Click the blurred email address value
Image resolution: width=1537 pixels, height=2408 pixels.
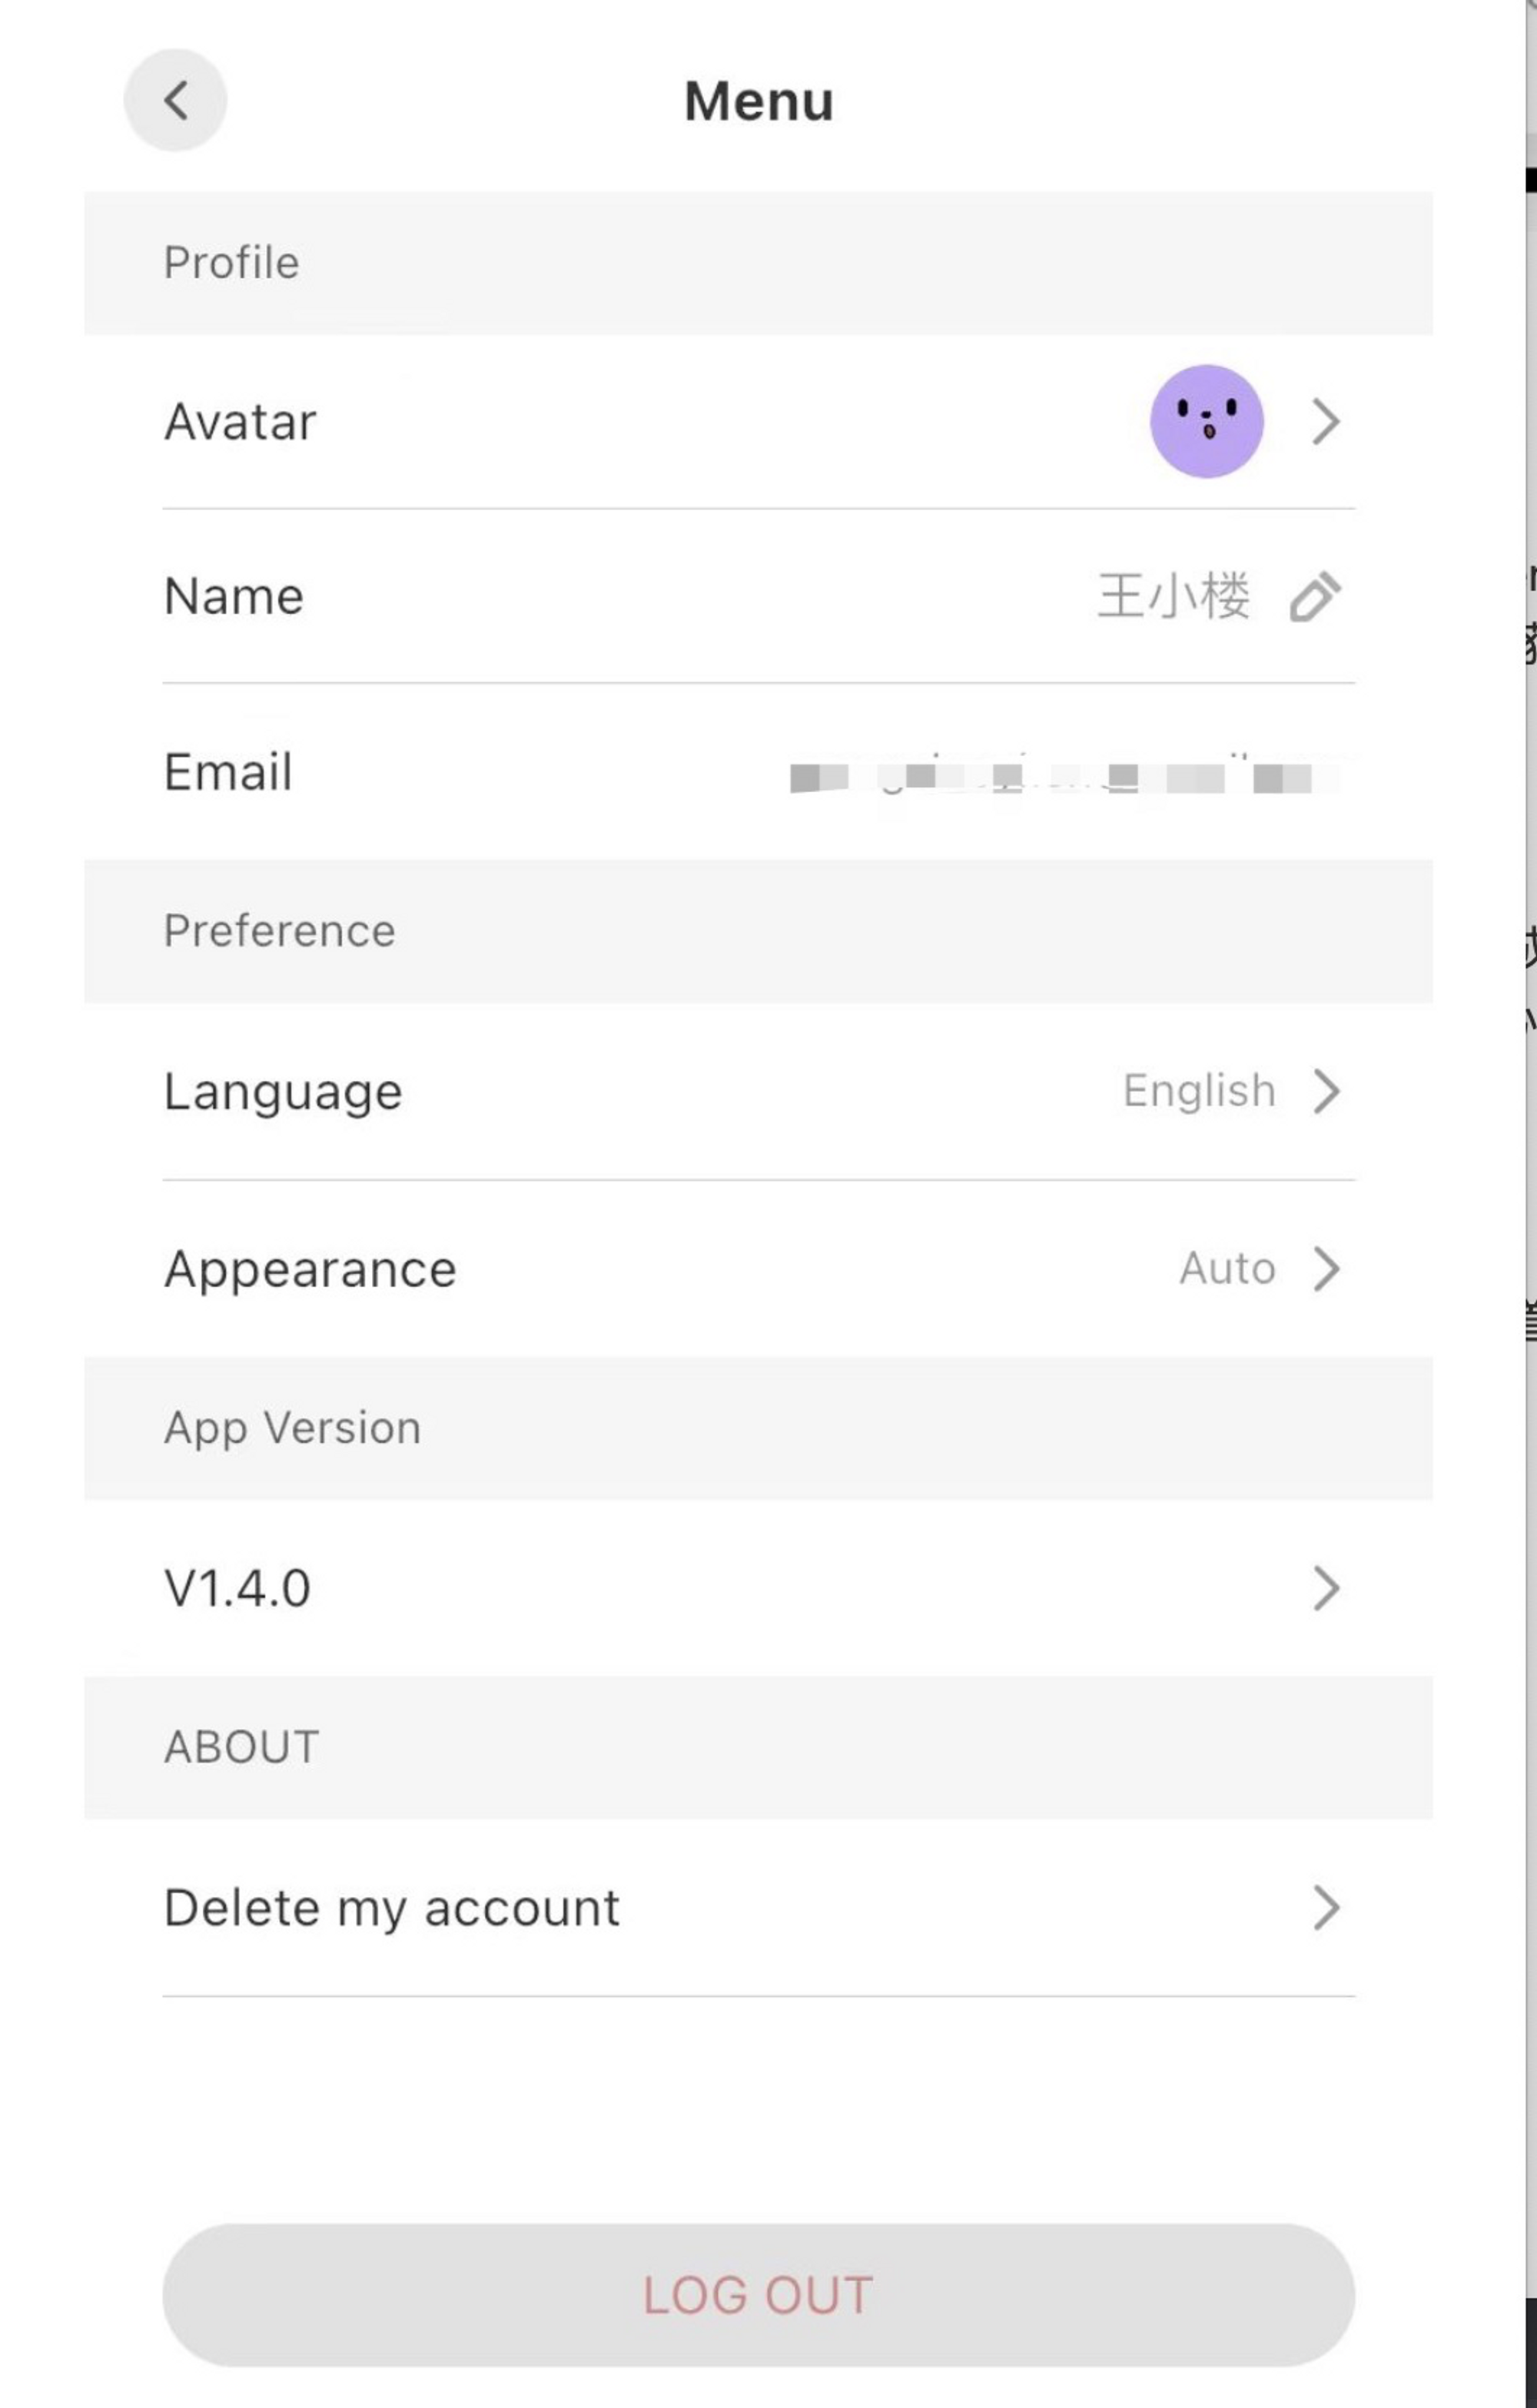click(1065, 777)
